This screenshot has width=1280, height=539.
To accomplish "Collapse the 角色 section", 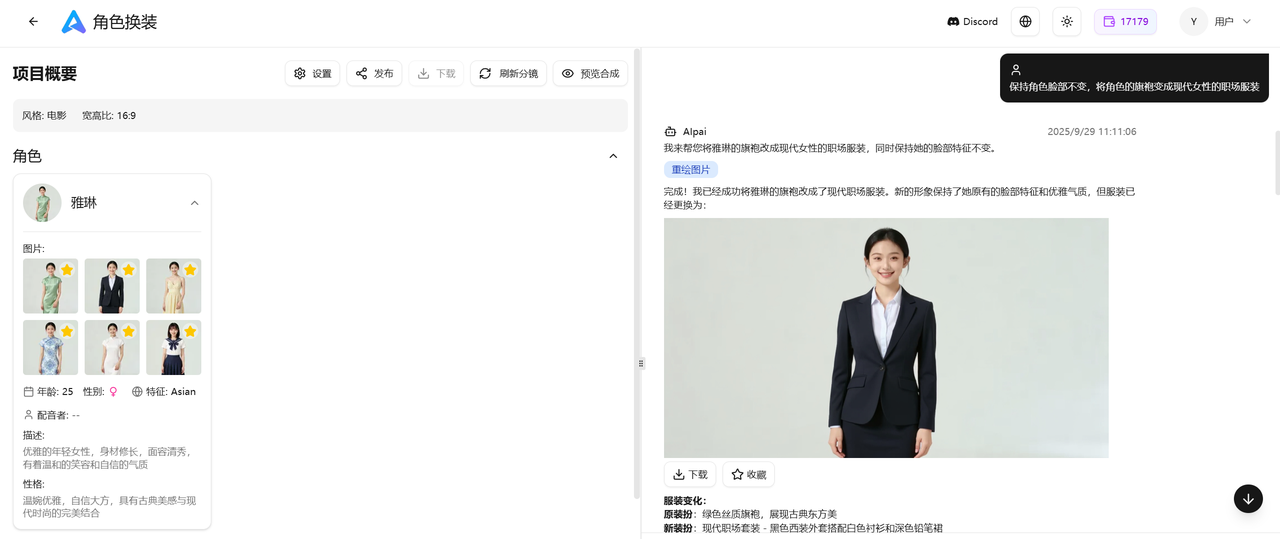I will pyautogui.click(x=613, y=156).
